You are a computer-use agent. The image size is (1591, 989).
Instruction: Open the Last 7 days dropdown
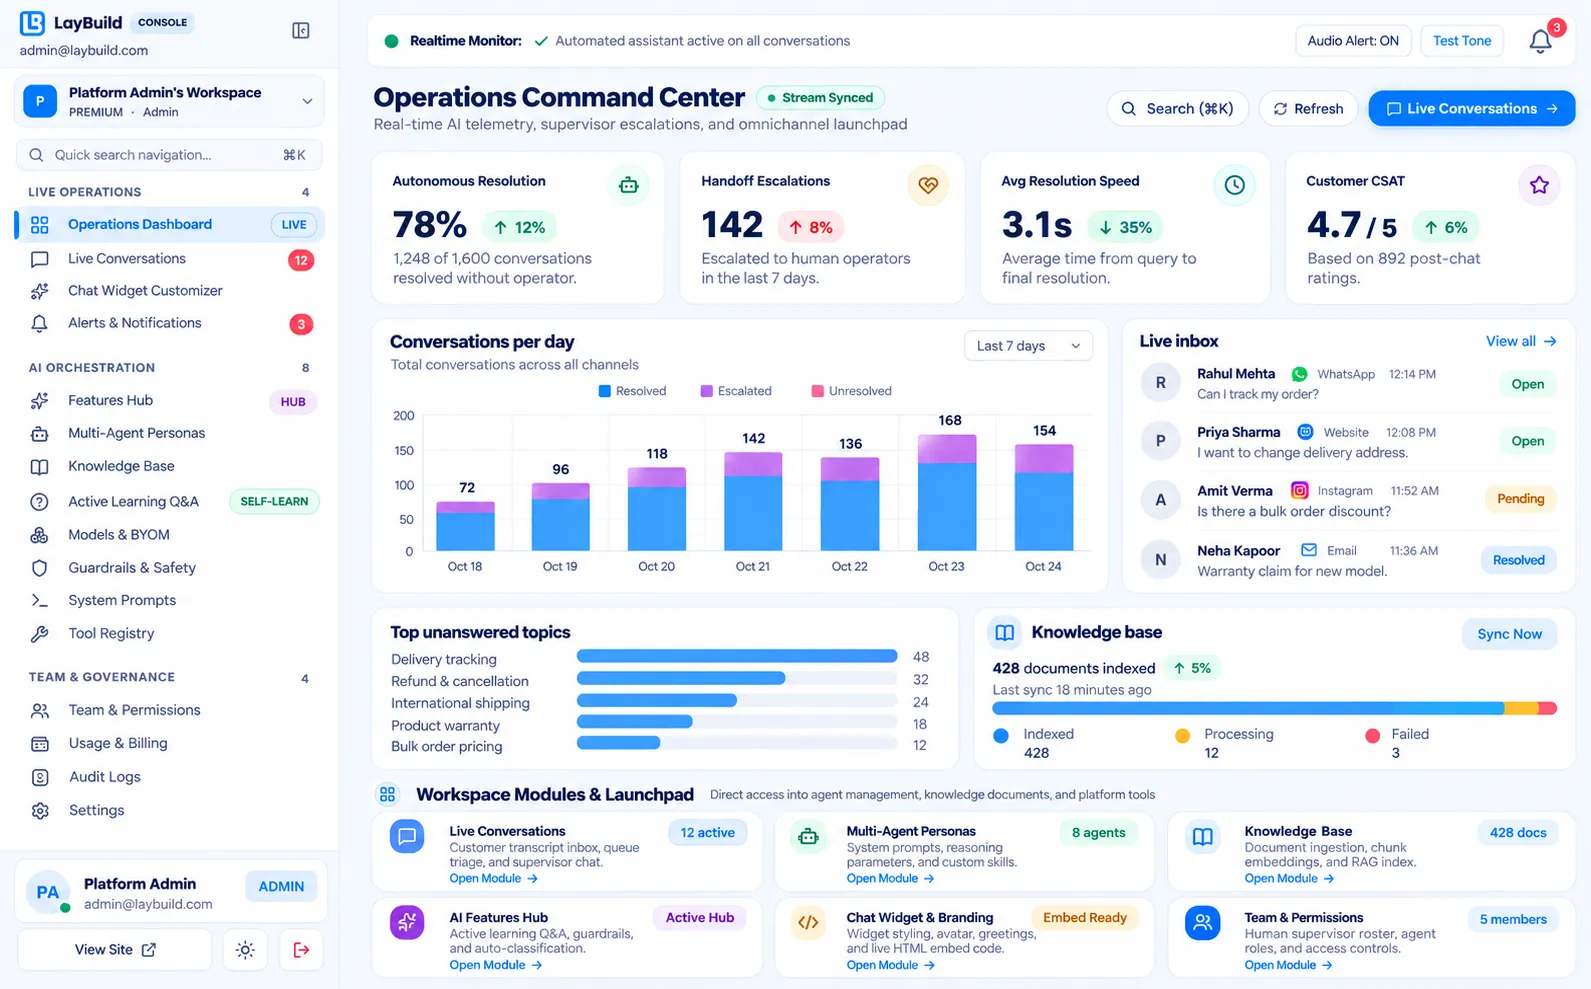[1028, 346]
